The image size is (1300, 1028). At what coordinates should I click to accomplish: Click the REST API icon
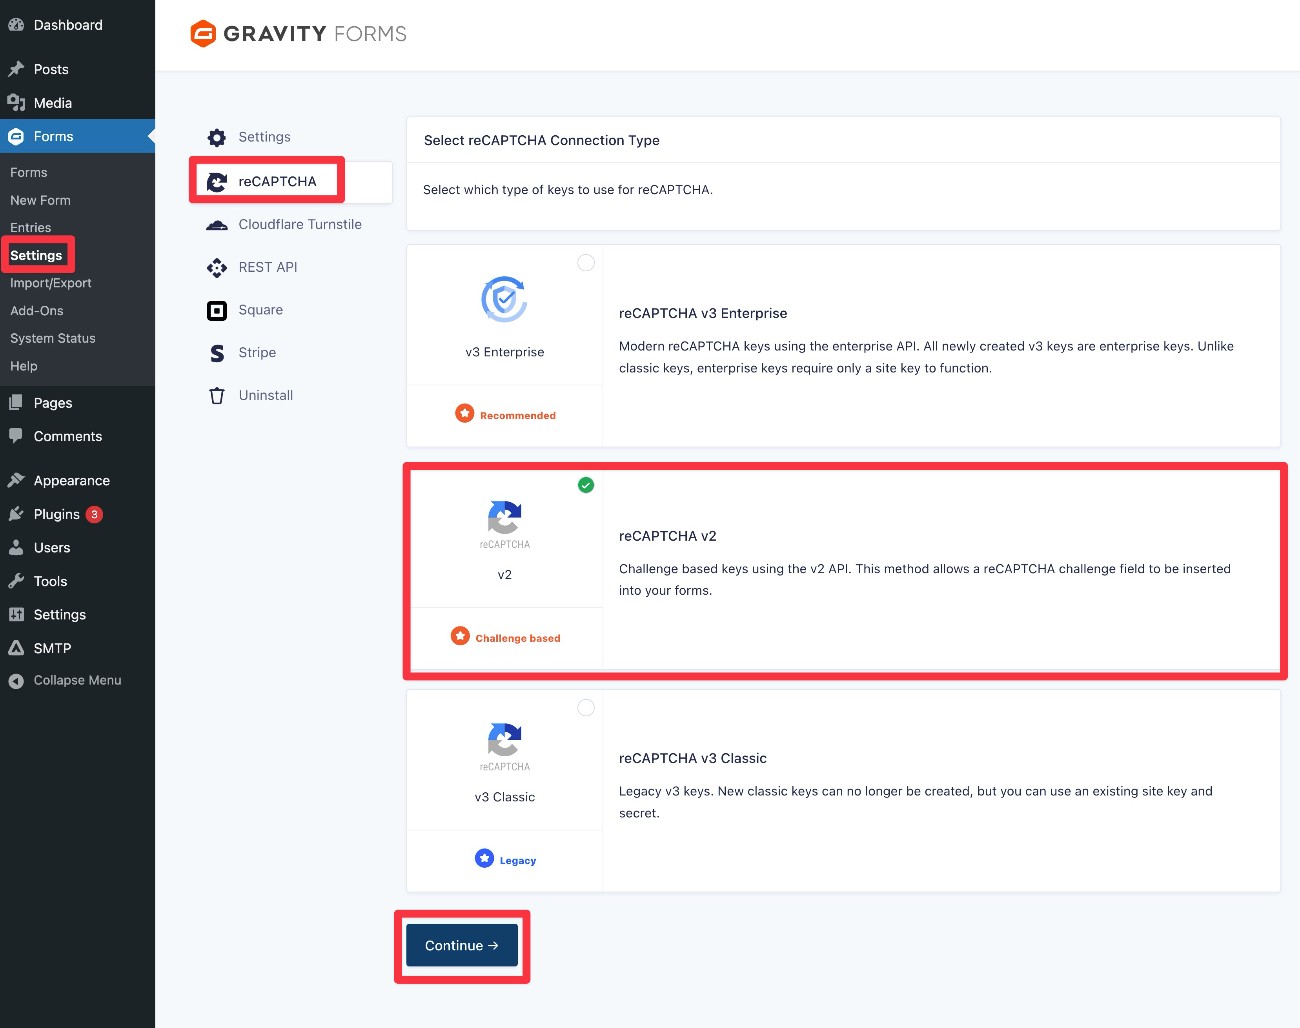point(216,268)
